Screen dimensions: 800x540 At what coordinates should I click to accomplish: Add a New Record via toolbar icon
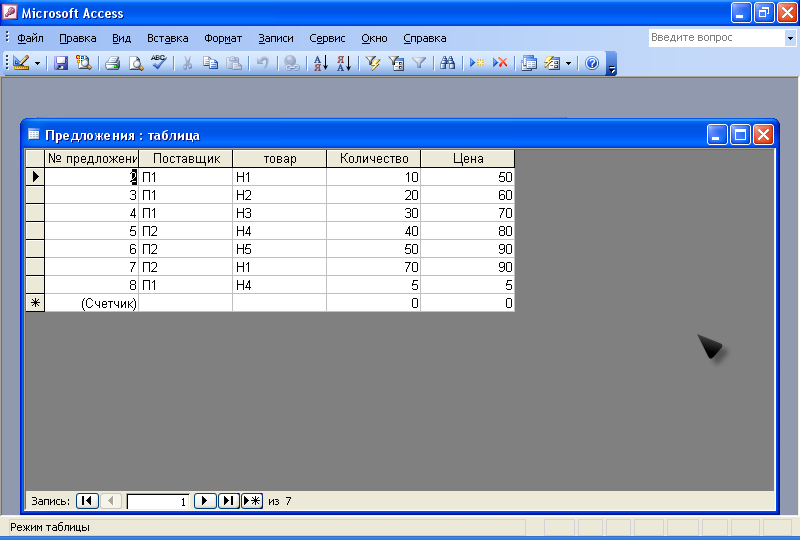[477, 63]
